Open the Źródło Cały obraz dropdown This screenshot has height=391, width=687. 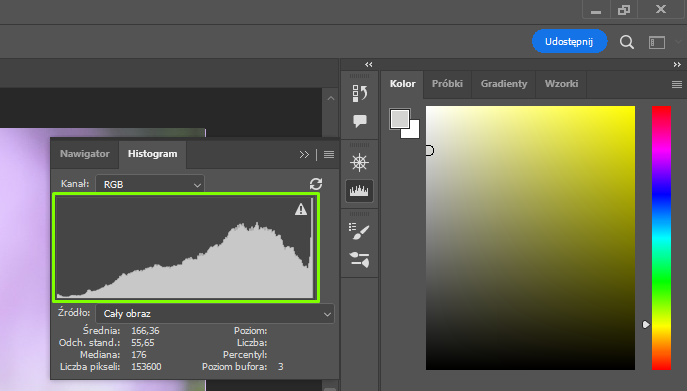pos(215,314)
